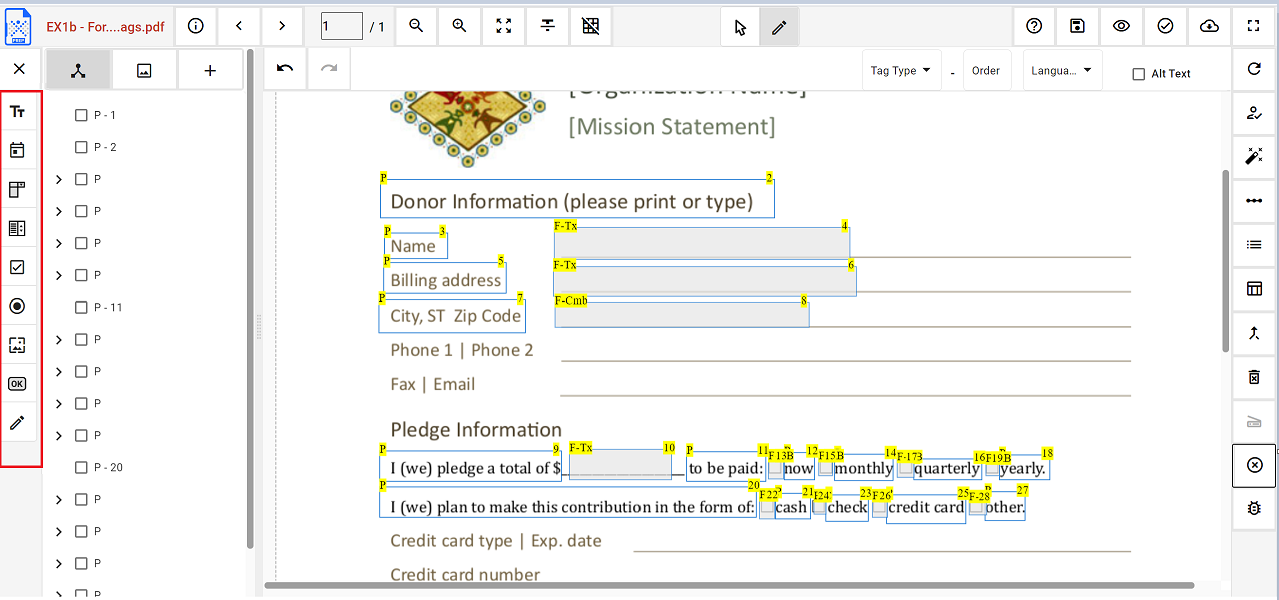Check the P - 1 tag checkbox
Viewport: 1279px width, 600px height.
click(82, 115)
